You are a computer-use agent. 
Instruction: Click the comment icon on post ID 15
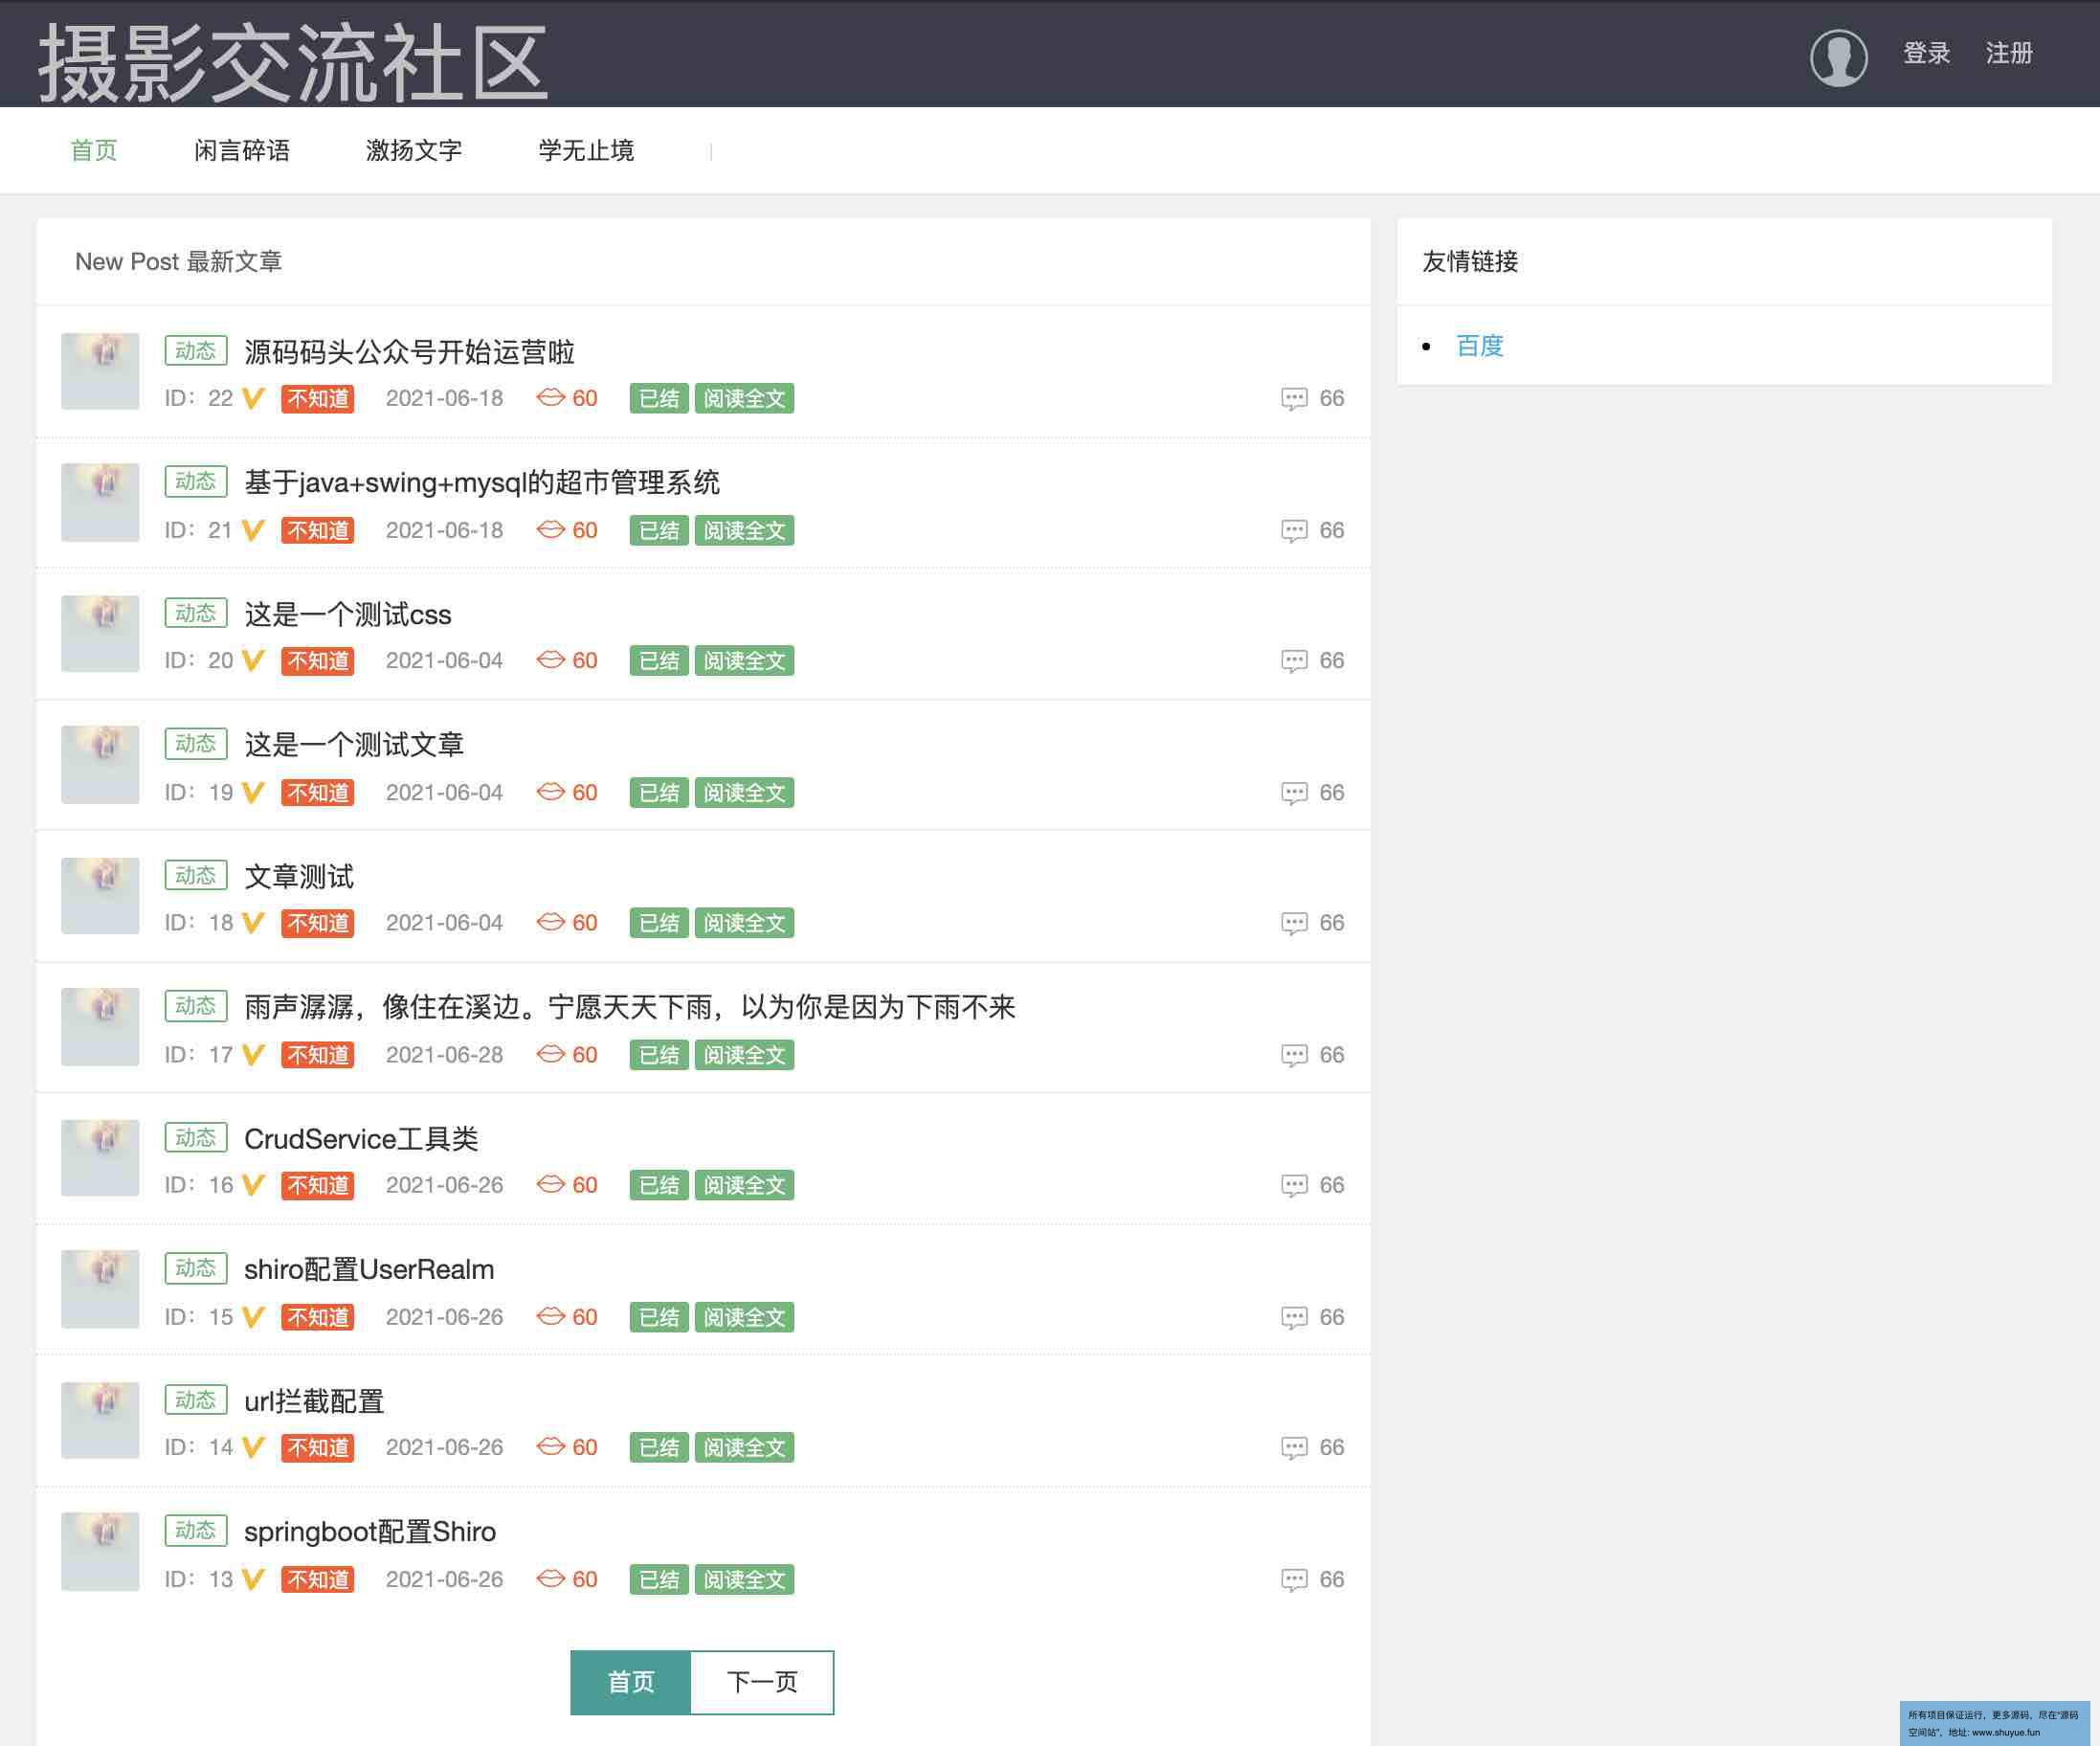(x=1294, y=1317)
